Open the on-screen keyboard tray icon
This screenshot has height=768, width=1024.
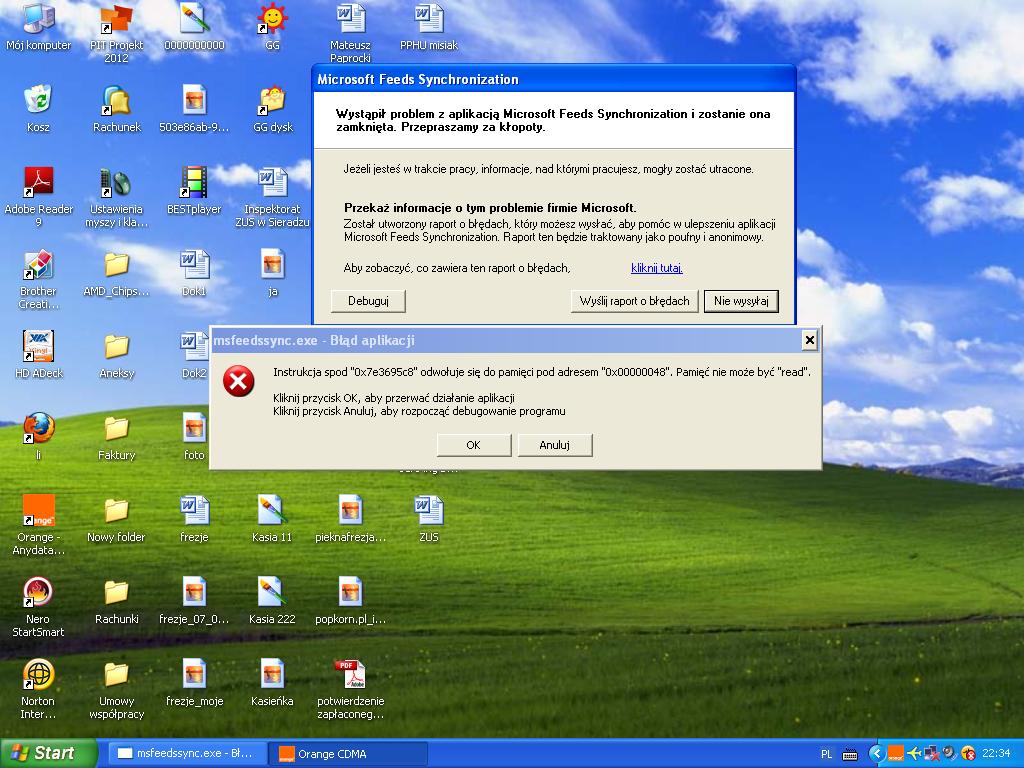pos(850,754)
